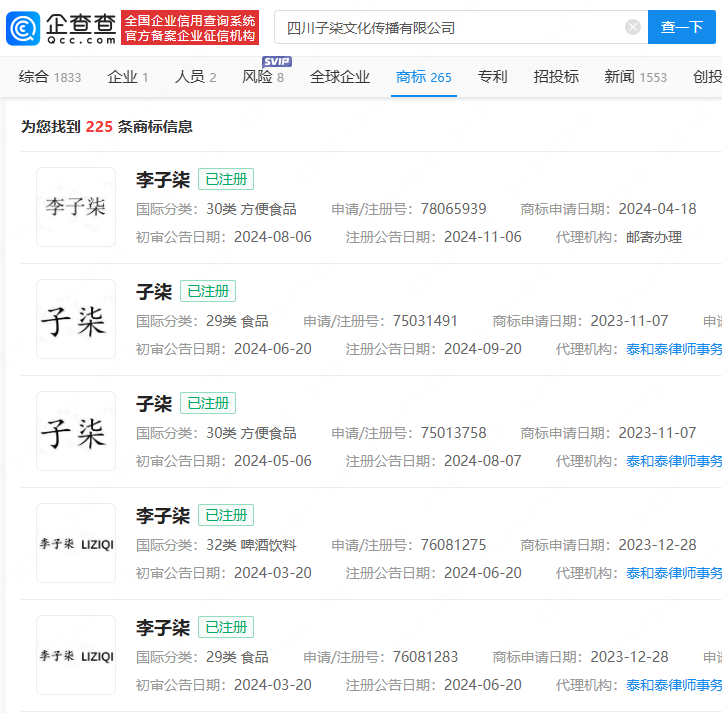This screenshot has width=722, height=713.
Task: Select registration number 75031491
Action: coord(425,321)
